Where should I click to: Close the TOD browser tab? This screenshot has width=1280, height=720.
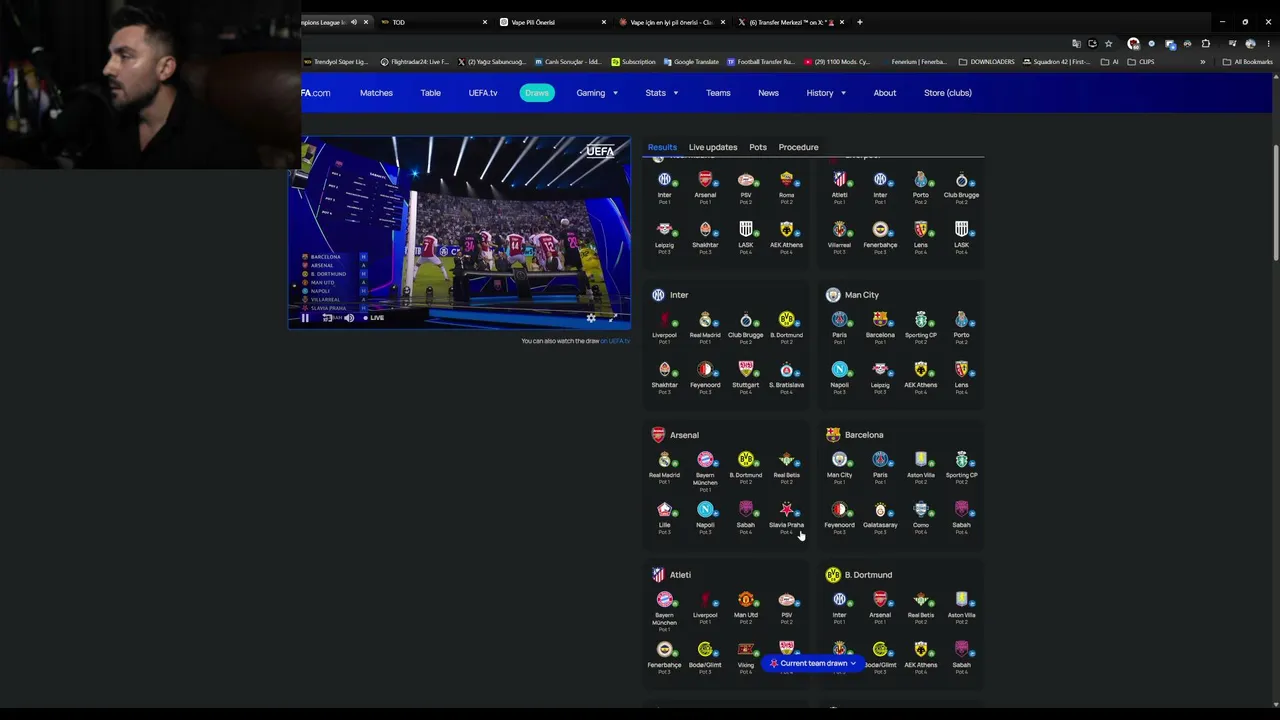click(x=485, y=22)
